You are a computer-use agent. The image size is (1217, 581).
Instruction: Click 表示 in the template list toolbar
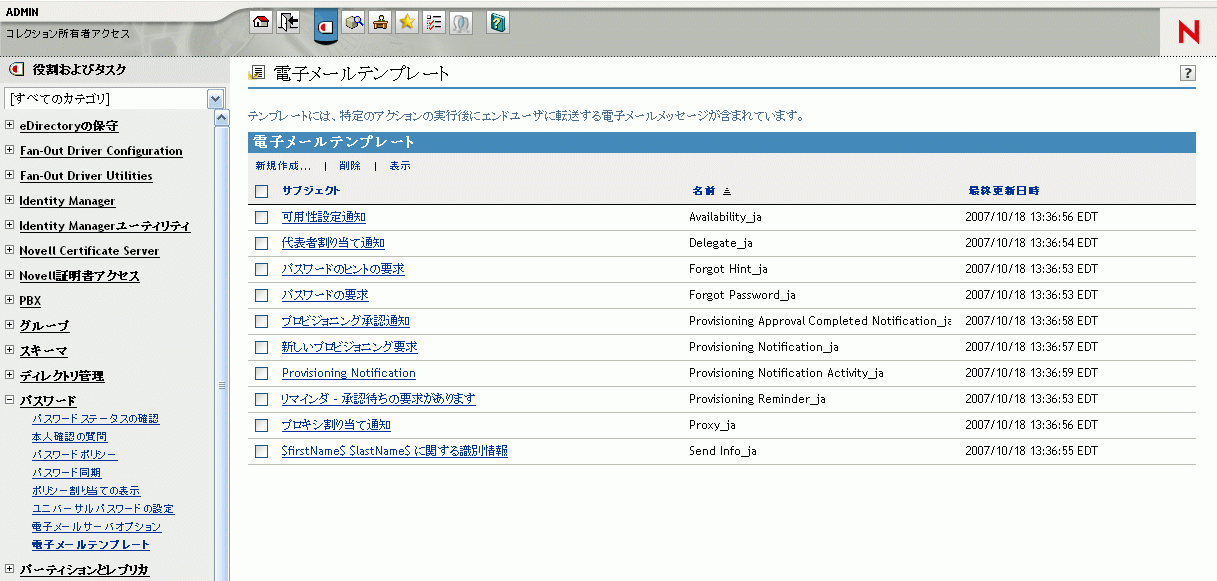point(399,165)
